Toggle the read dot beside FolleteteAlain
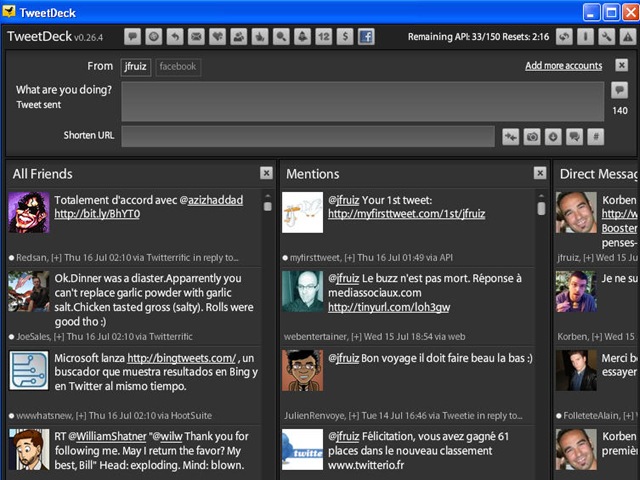The height and width of the screenshot is (480, 640). click(x=559, y=416)
